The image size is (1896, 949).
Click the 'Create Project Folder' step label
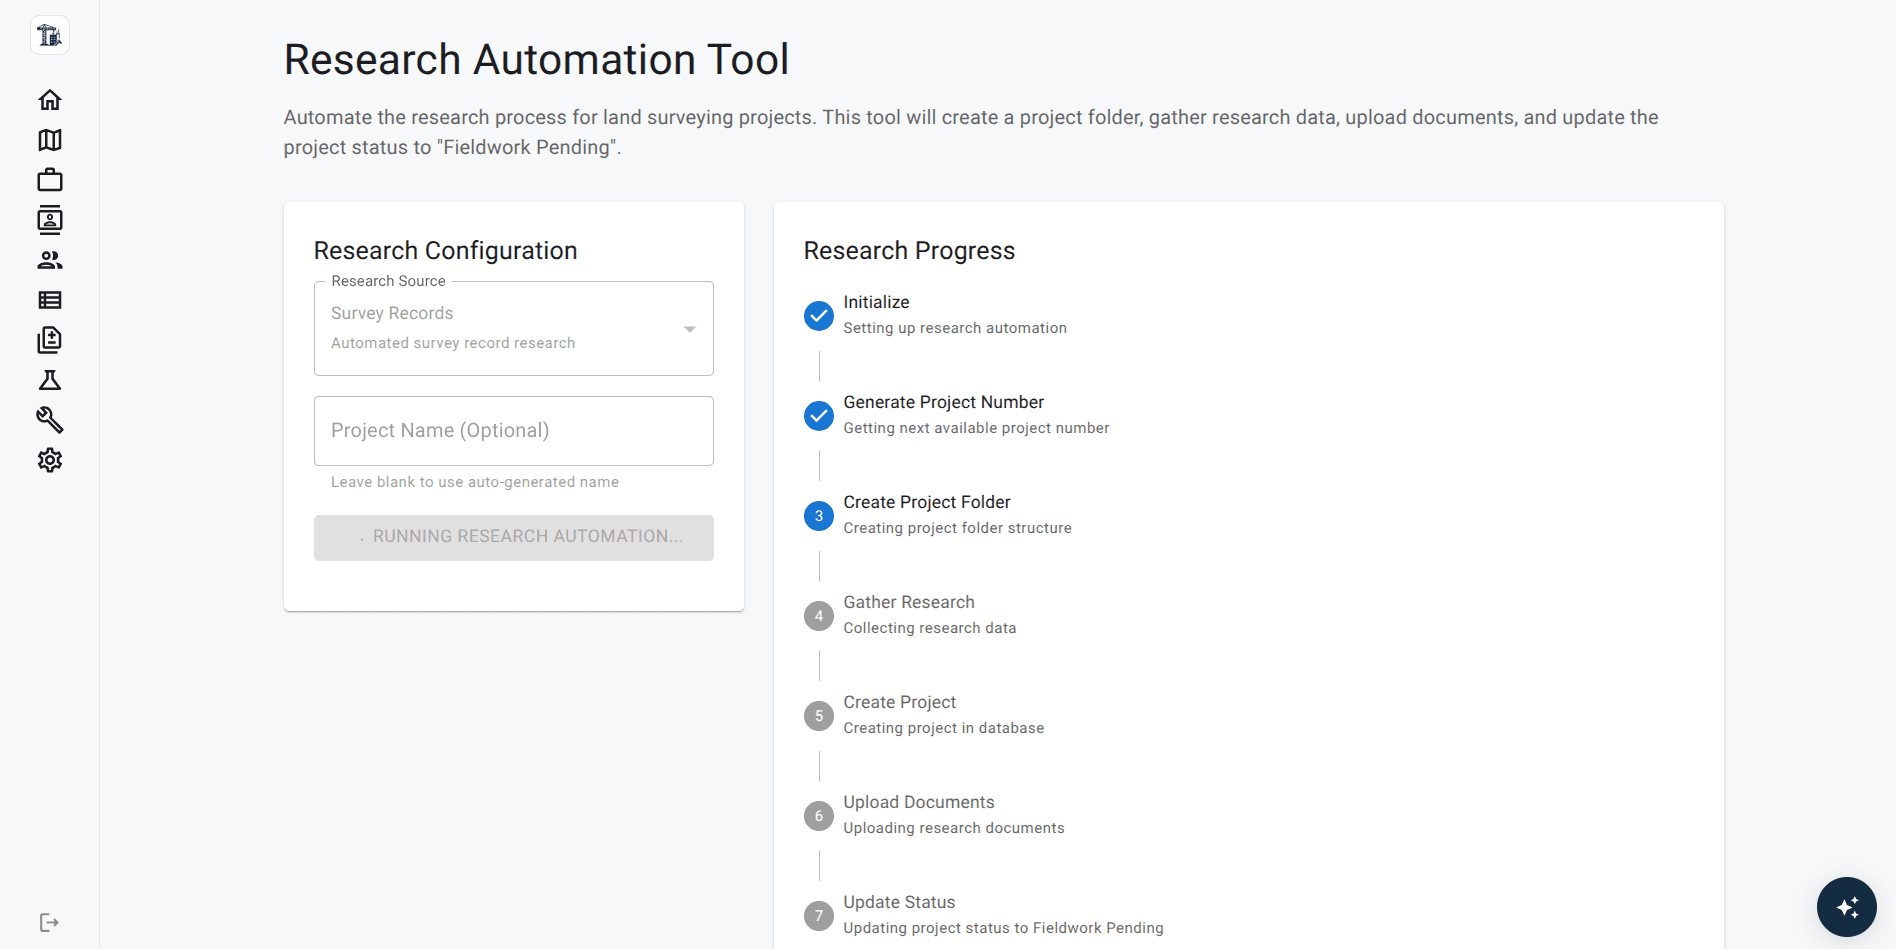927,502
